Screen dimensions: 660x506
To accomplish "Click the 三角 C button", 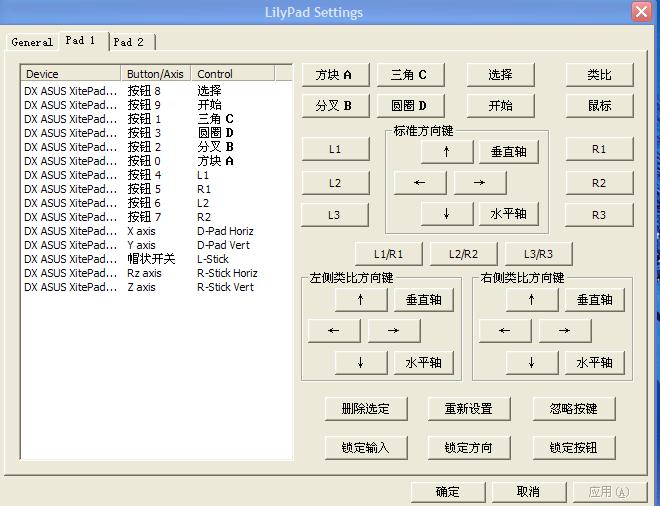I will (x=409, y=75).
